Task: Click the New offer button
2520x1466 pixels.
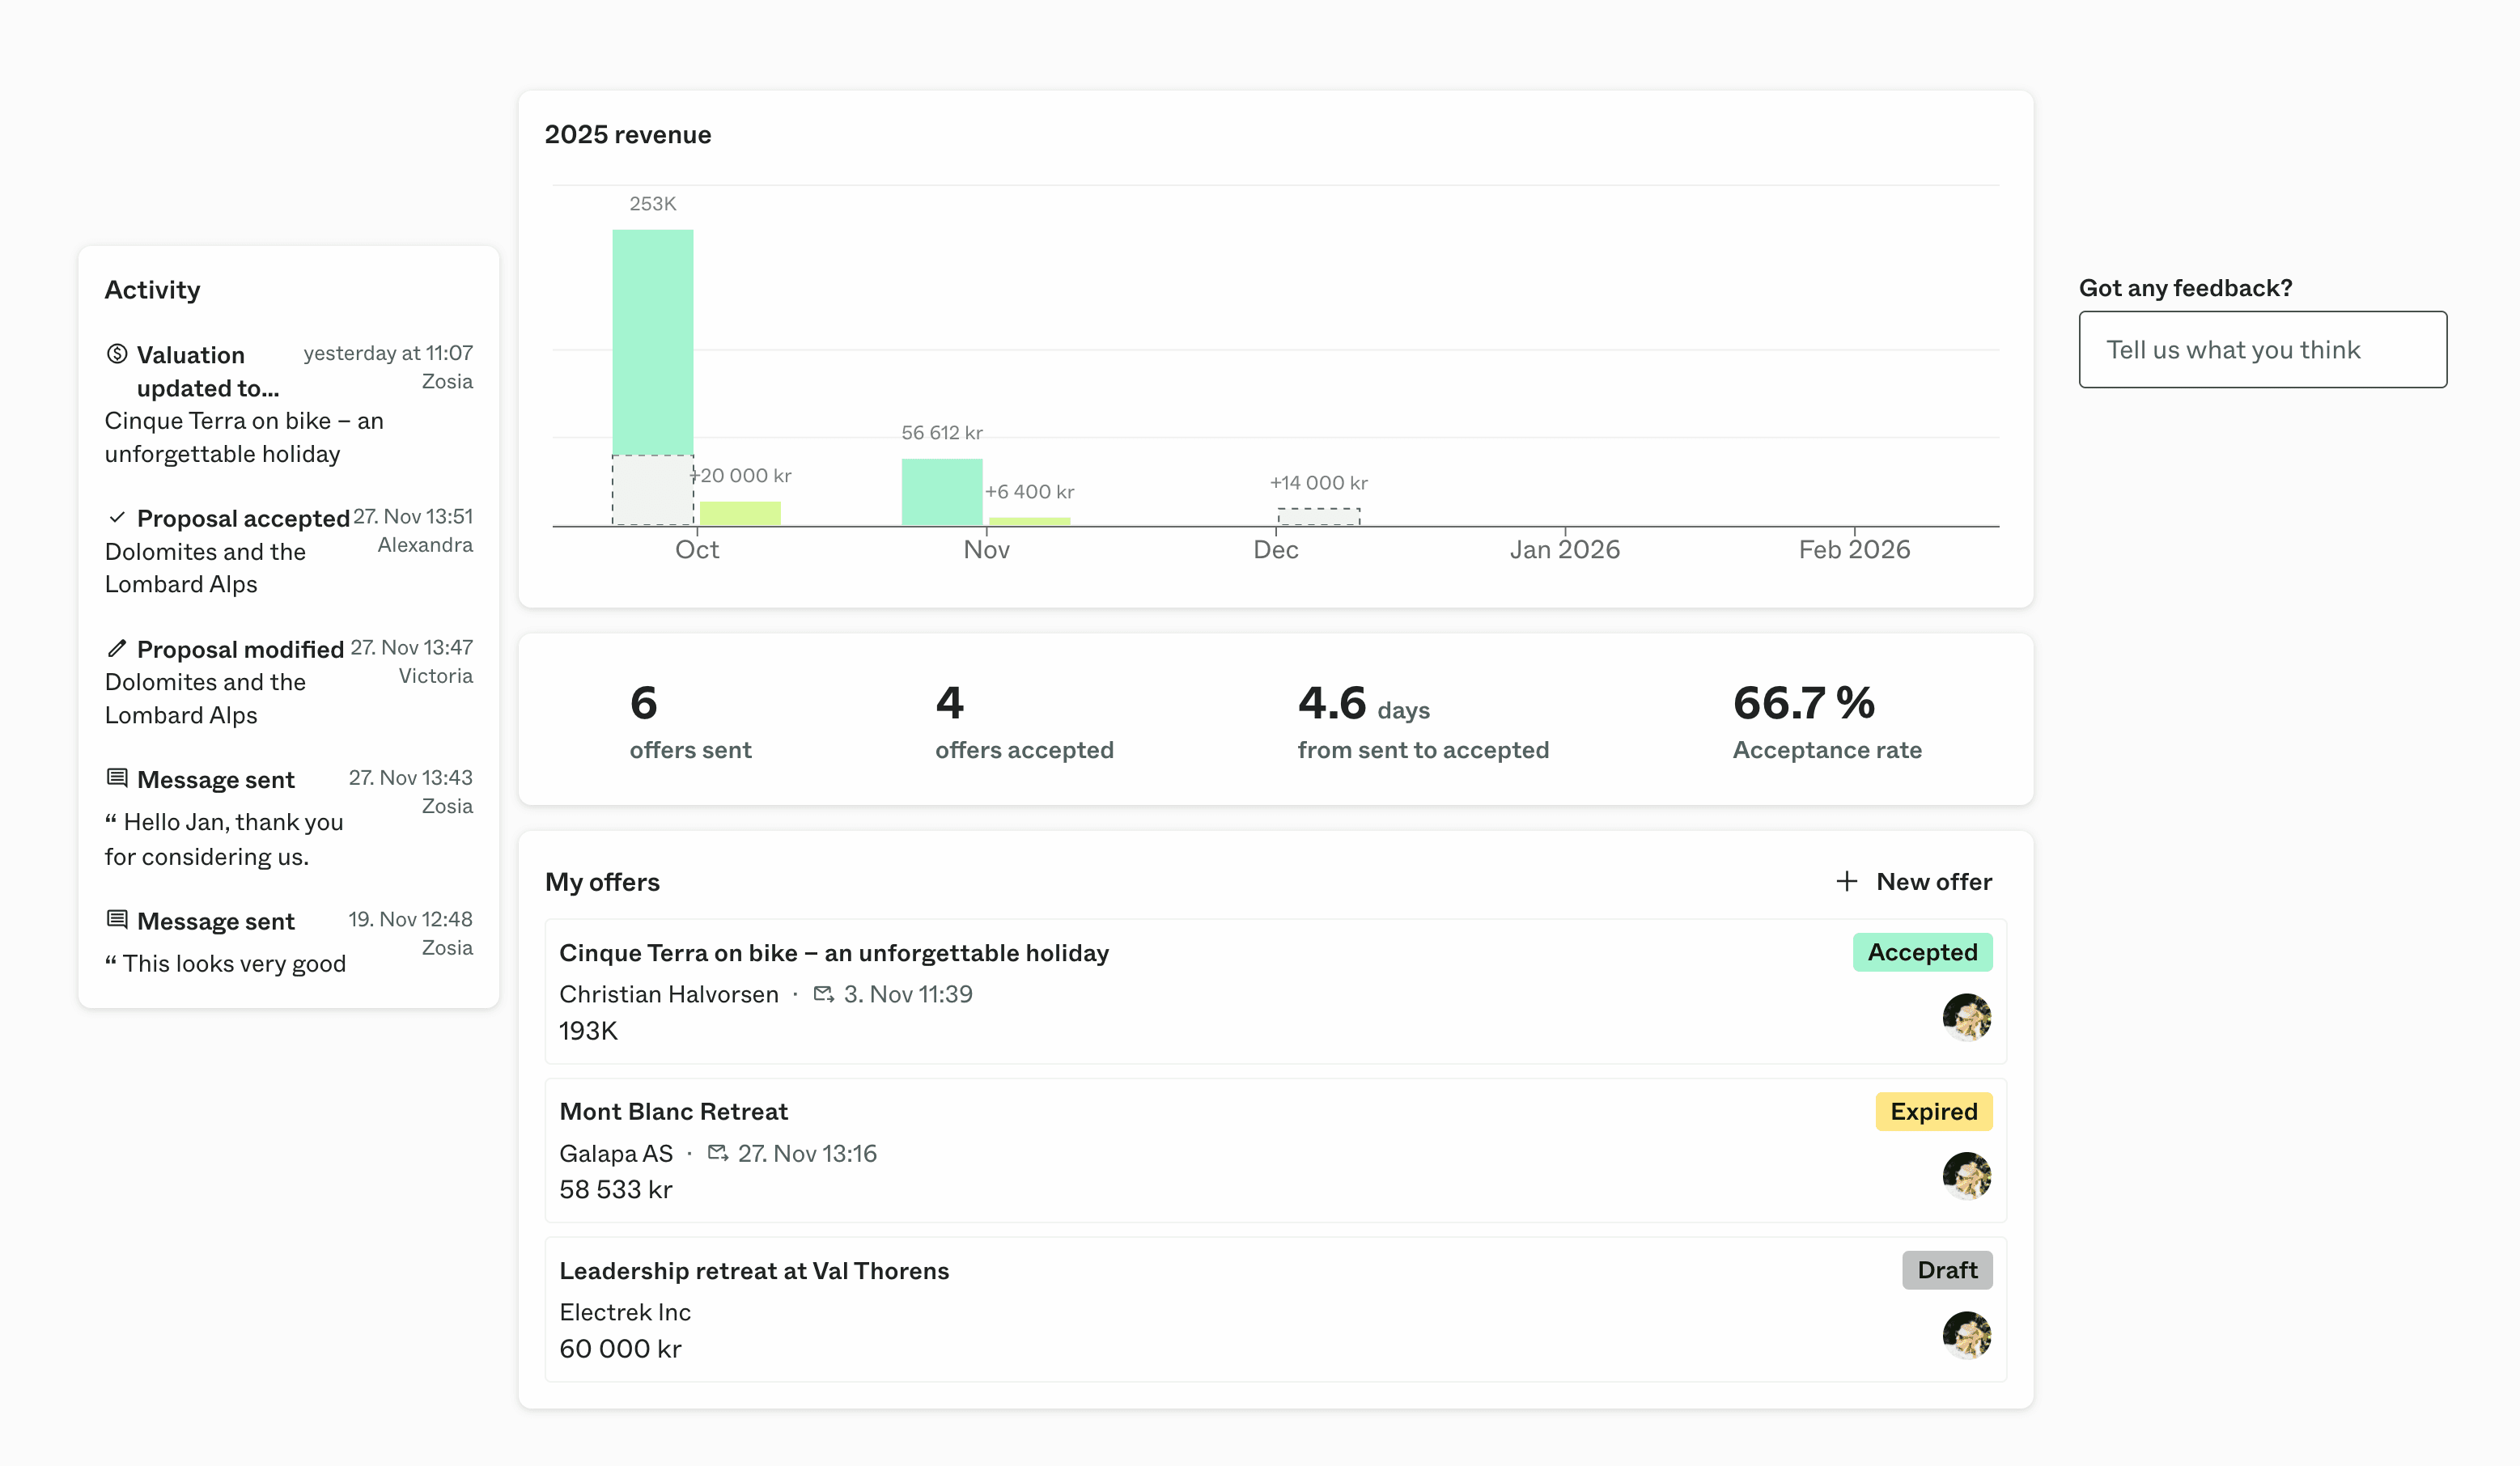Action: (1913, 881)
